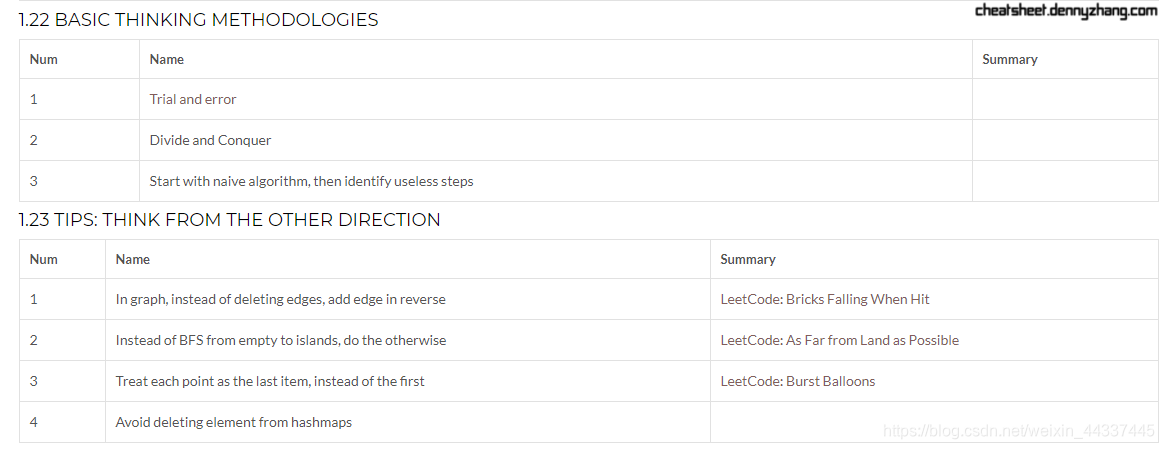Screen dimensions: 1164x449
Task: Click the BFS from empty to islands tip
Action: (x=280, y=340)
